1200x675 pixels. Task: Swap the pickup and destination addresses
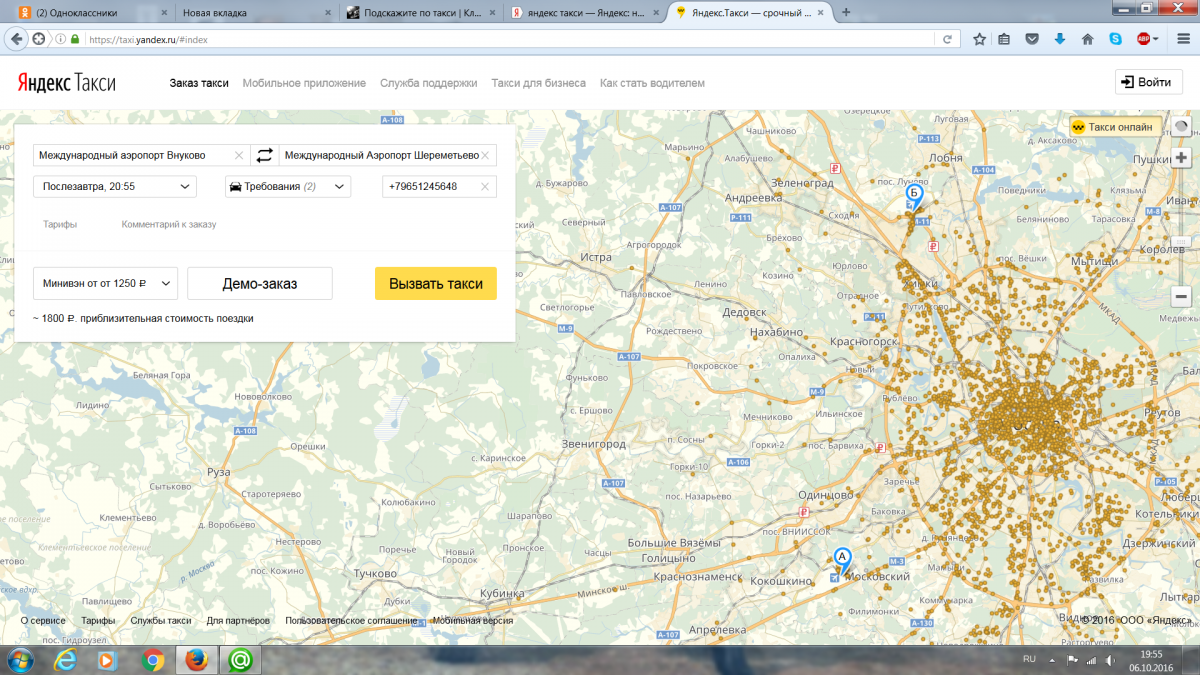click(x=264, y=155)
